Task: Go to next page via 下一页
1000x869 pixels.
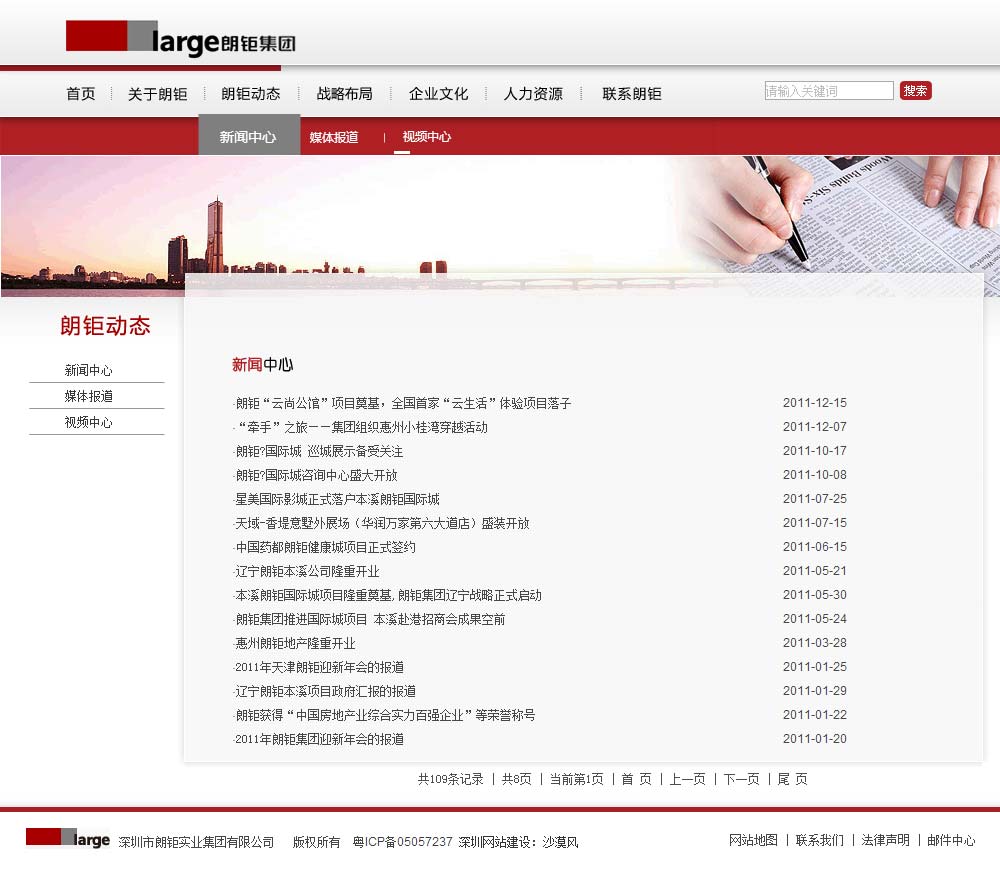Action: click(x=741, y=779)
